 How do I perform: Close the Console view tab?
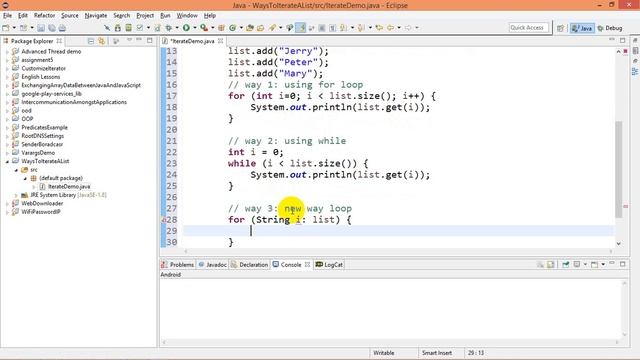[x=307, y=264]
